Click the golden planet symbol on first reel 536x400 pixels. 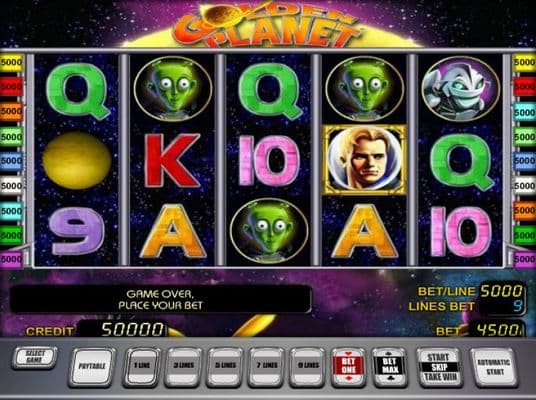pyautogui.click(x=77, y=161)
